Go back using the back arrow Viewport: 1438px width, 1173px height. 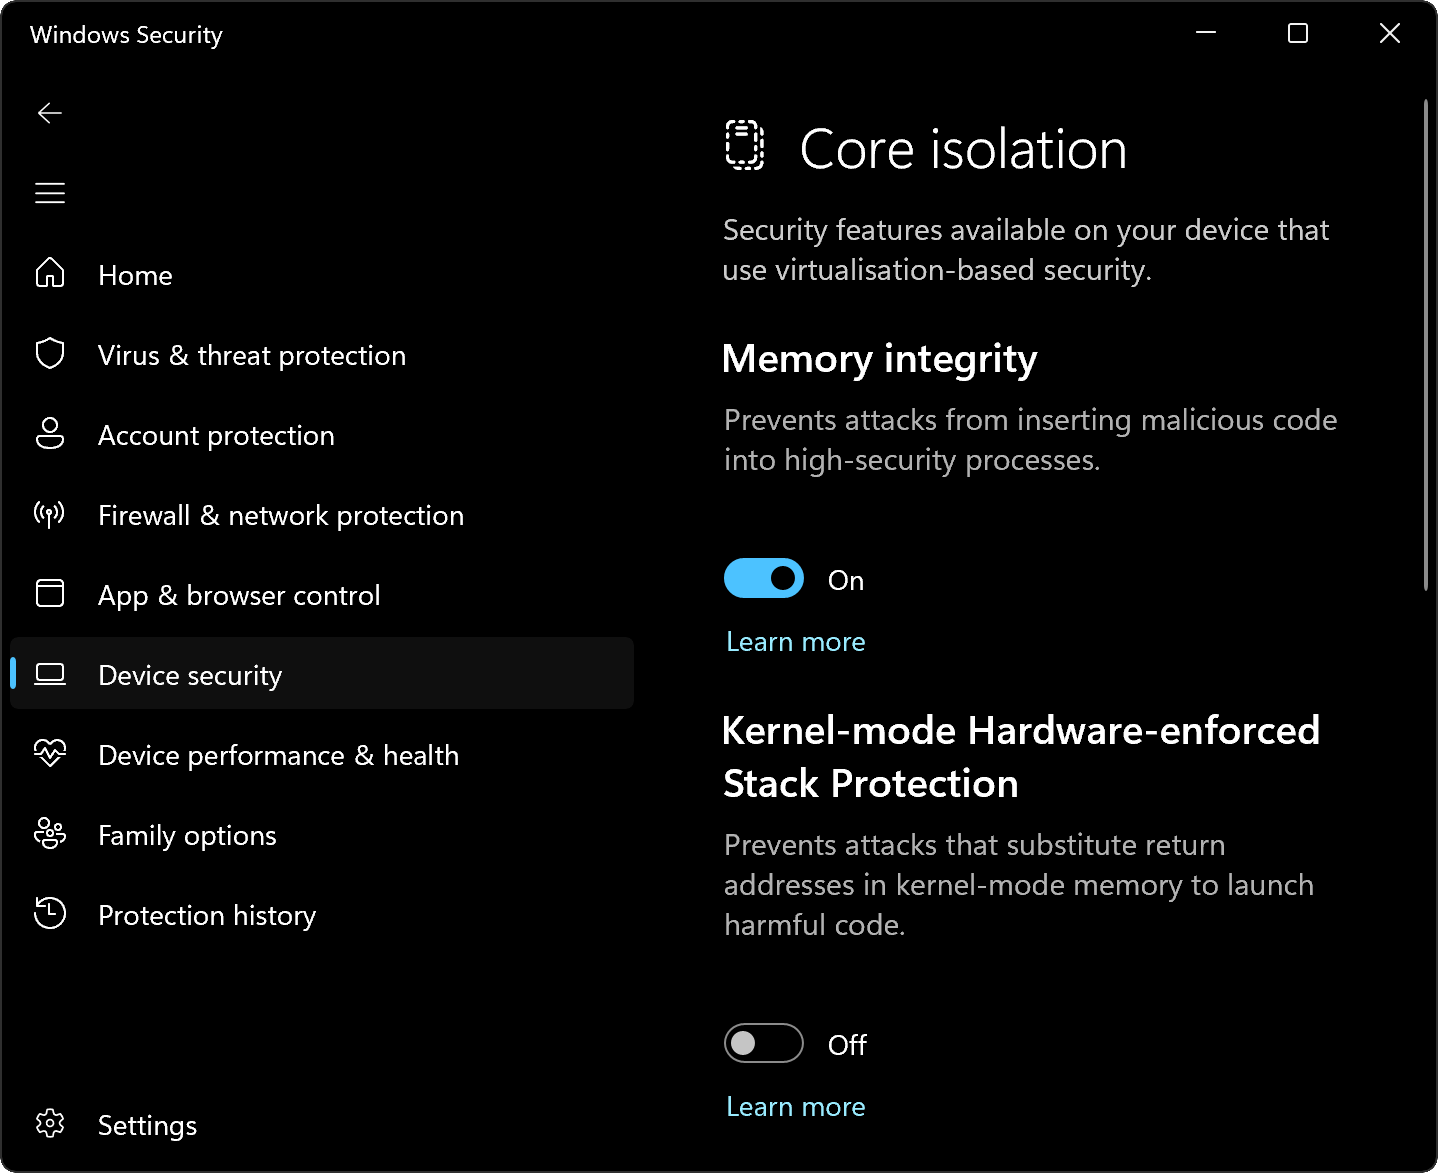(50, 113)
